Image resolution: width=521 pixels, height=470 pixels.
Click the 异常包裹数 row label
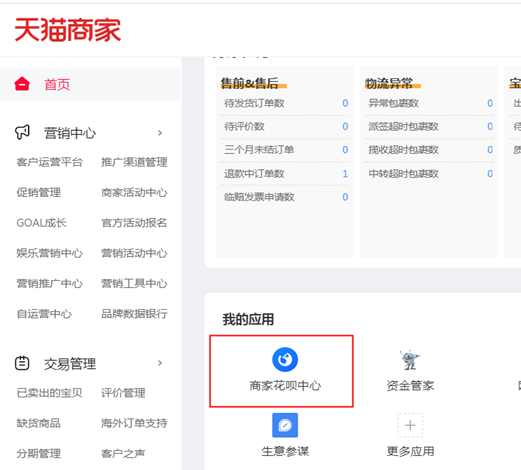tap(394, 103)
